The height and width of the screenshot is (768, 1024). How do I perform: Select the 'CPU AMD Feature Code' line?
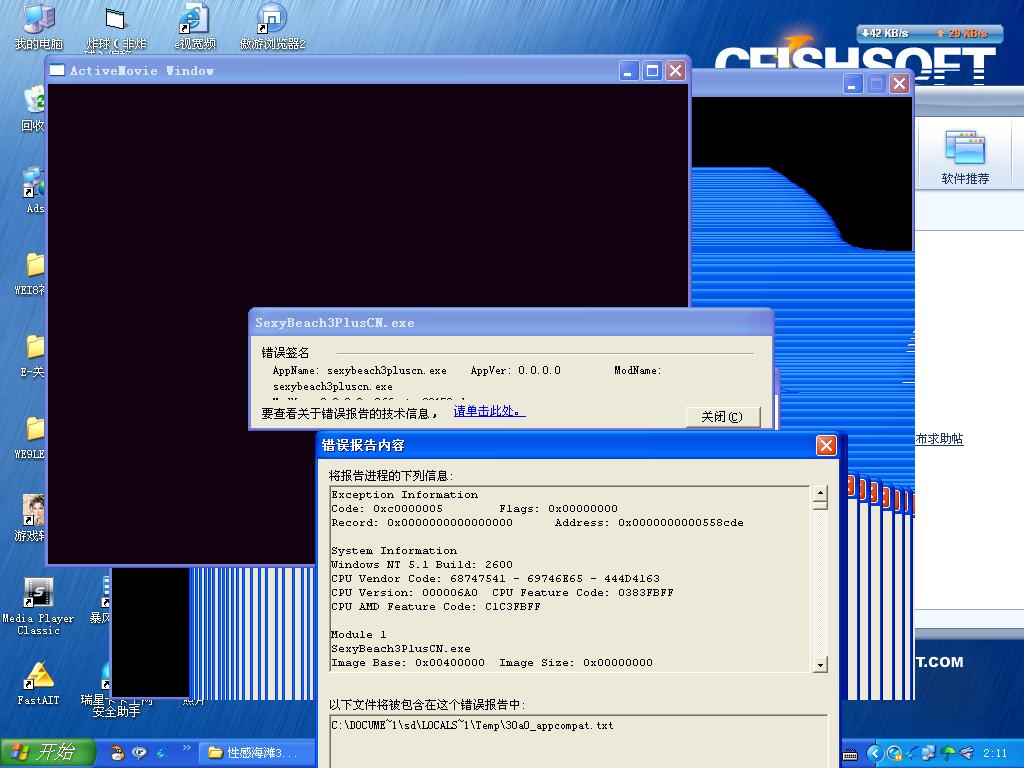coord(436,607)
